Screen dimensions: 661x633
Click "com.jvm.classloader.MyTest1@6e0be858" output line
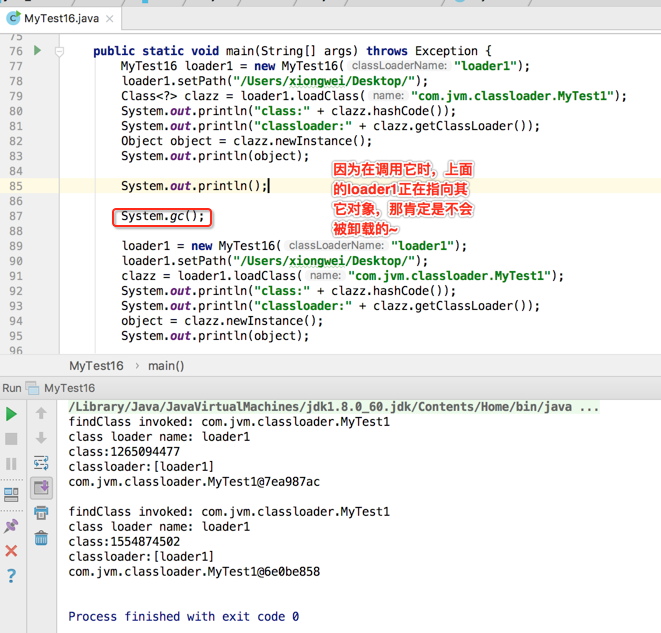(x=194, y=572)
